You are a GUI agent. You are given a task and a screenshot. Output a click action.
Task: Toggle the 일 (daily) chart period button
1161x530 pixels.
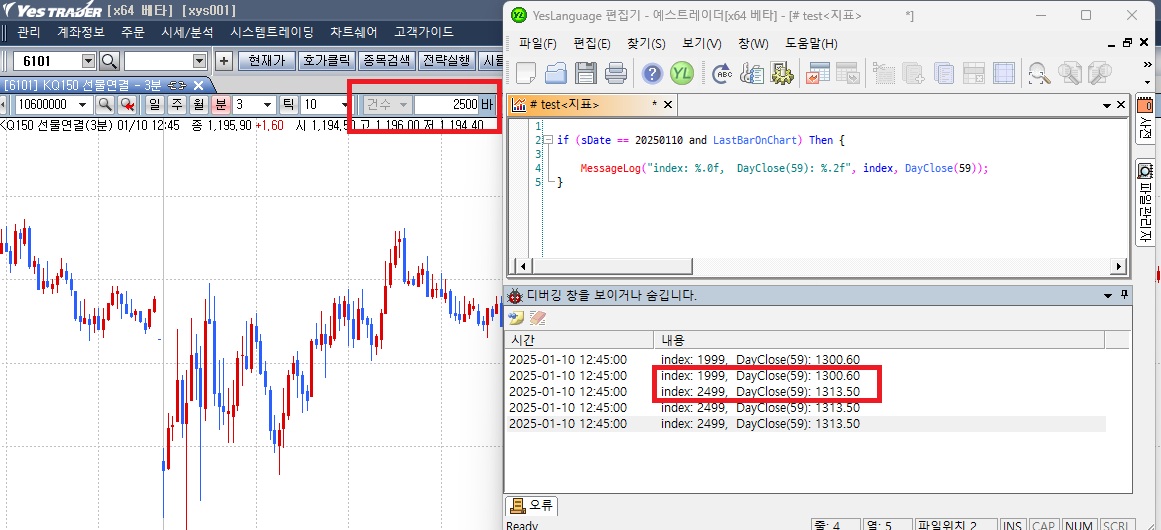click(155, 105)
